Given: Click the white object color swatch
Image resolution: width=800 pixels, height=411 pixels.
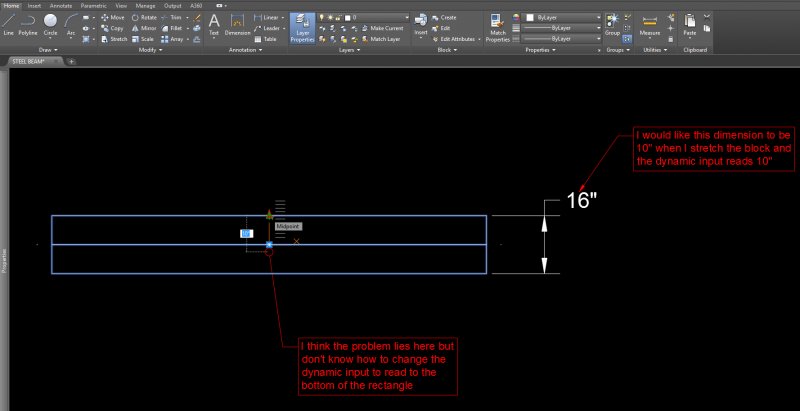Looking at the screenshot, I should 530,17.
